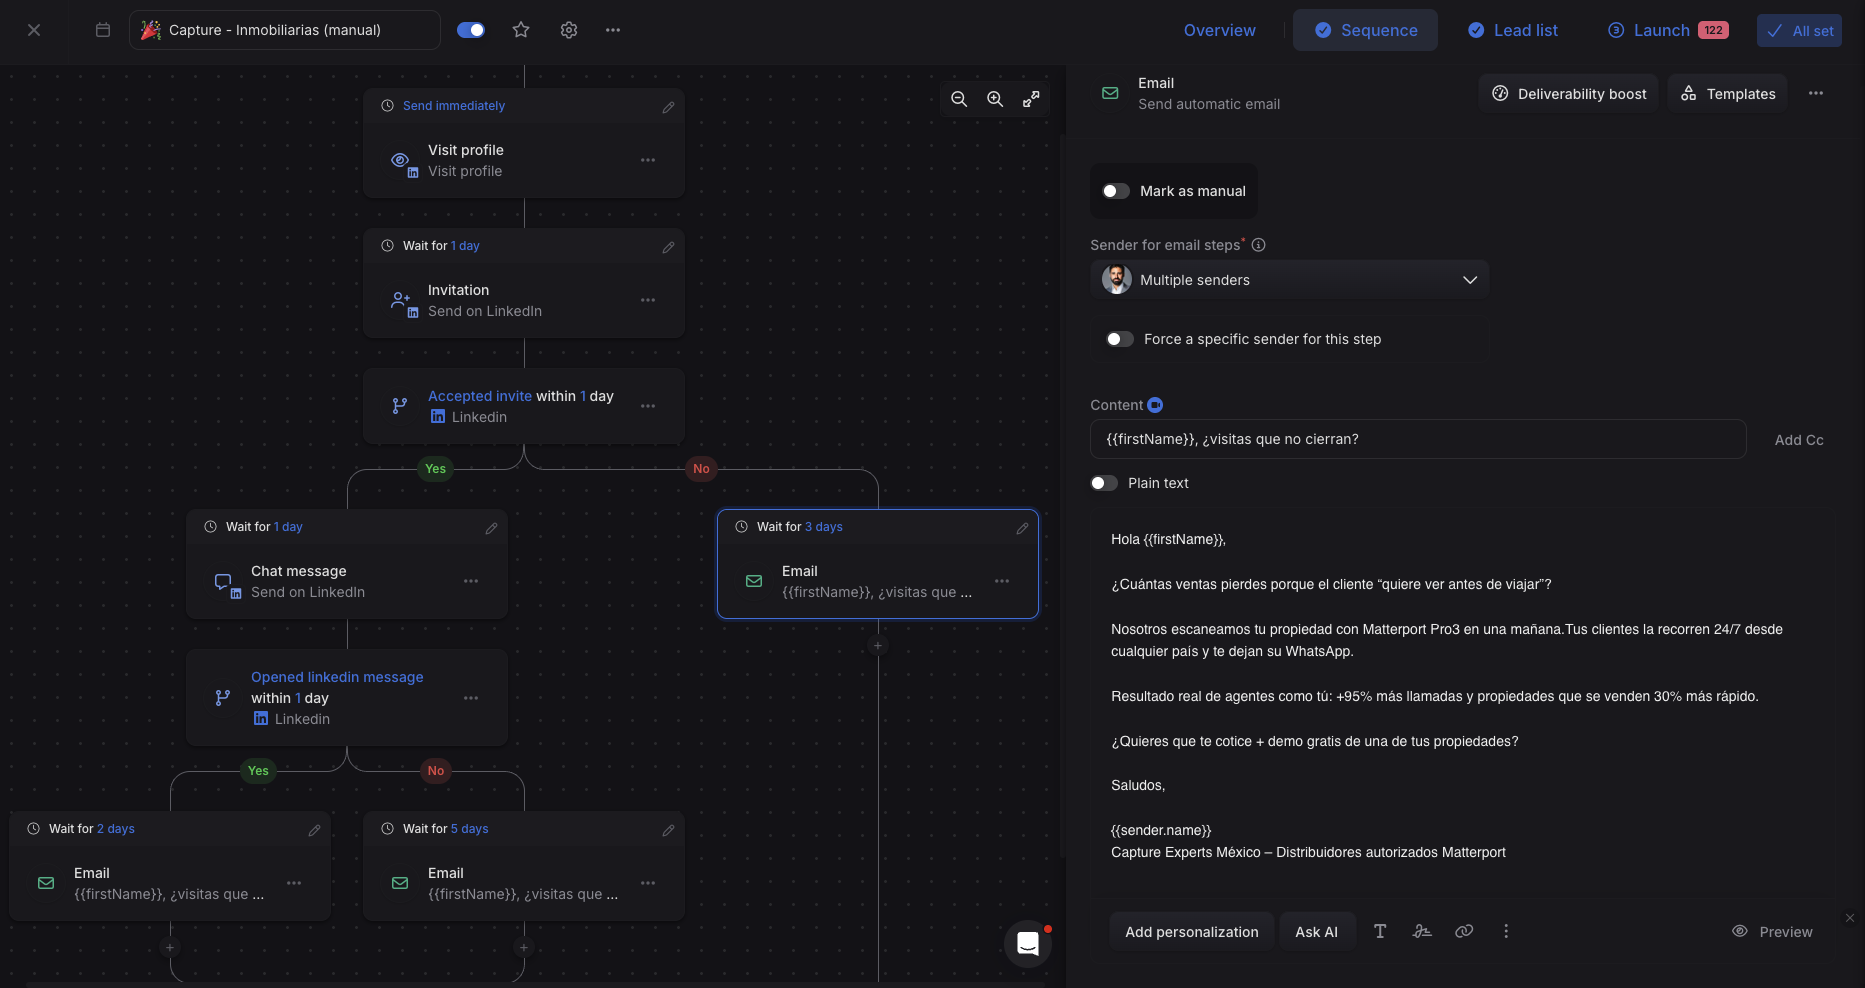Expand canvas to fullscreen
Image resolution: width=1865 pixels, height=988 pixels.
pos(1031,99)
